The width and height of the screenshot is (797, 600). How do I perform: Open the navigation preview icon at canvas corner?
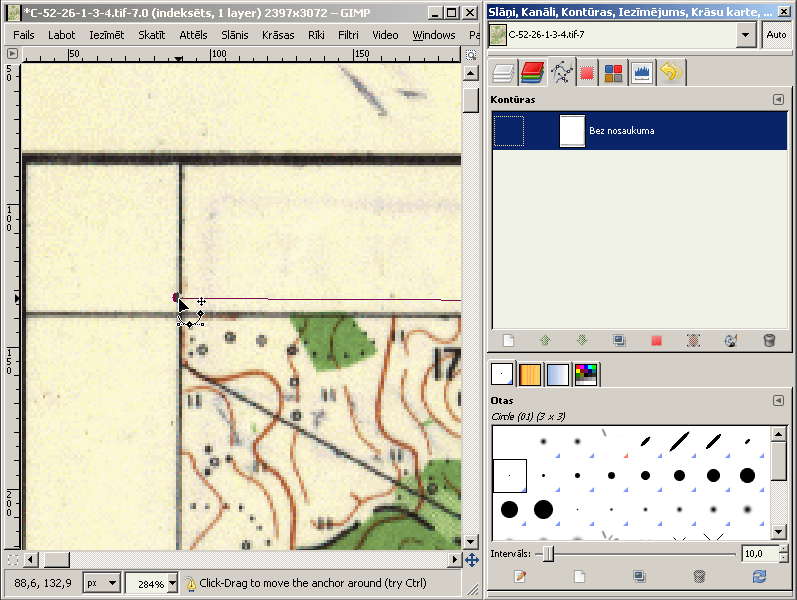click(x=472, y=560)
